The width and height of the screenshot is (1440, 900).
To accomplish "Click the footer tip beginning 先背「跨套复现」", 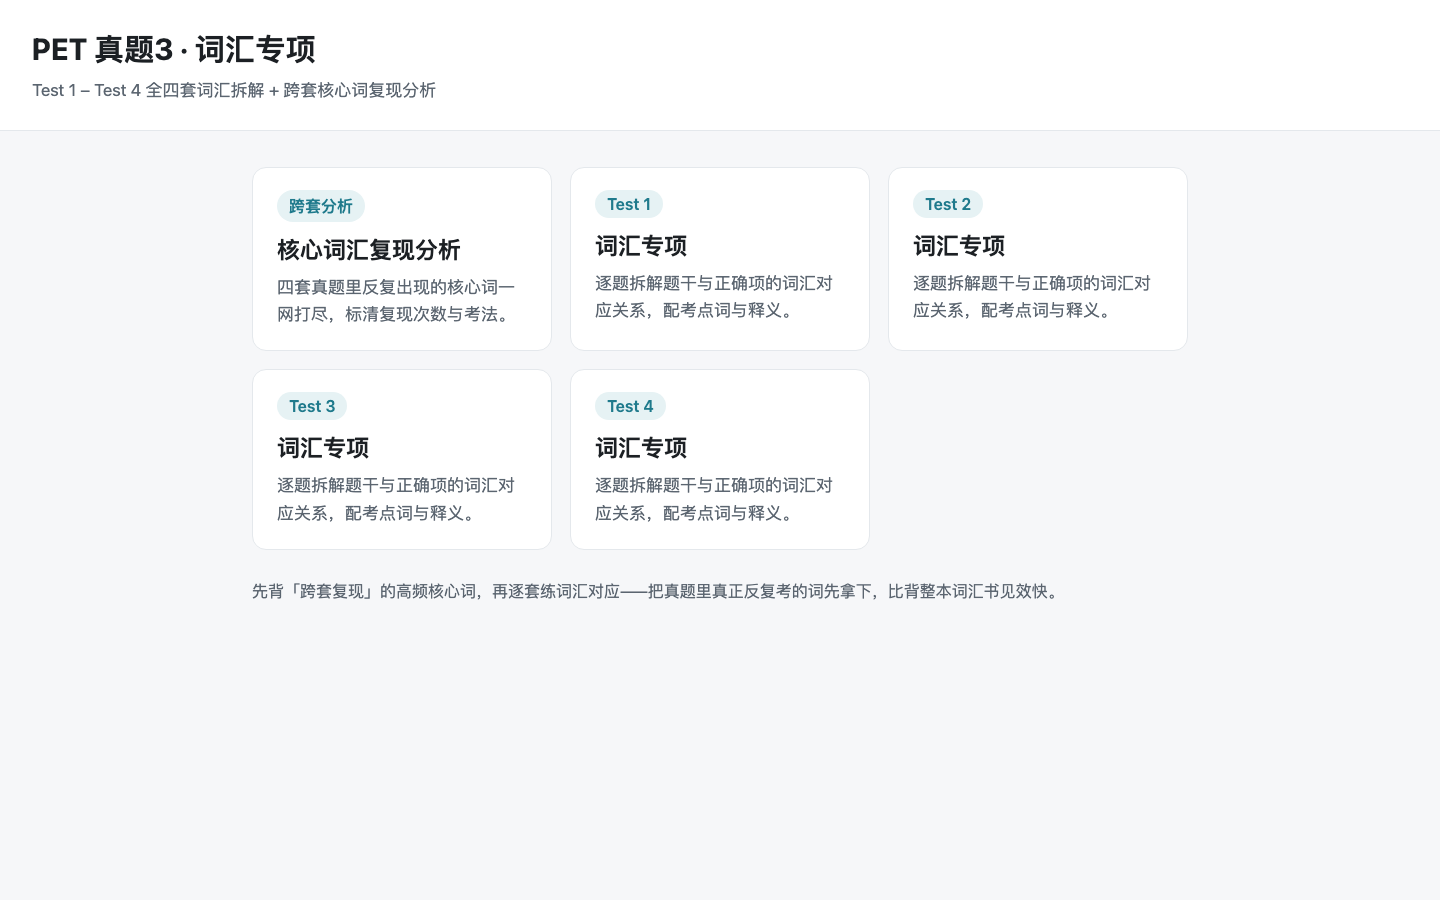I will click(658, 591).
